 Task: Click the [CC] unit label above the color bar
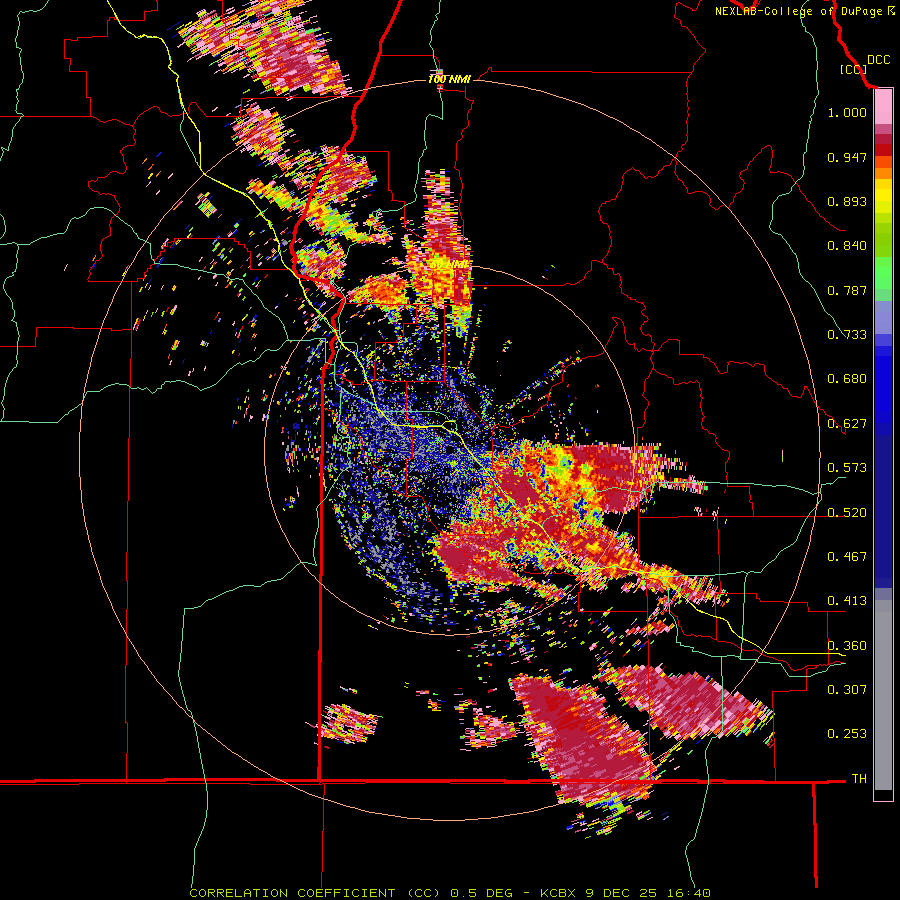pos(853,69)
